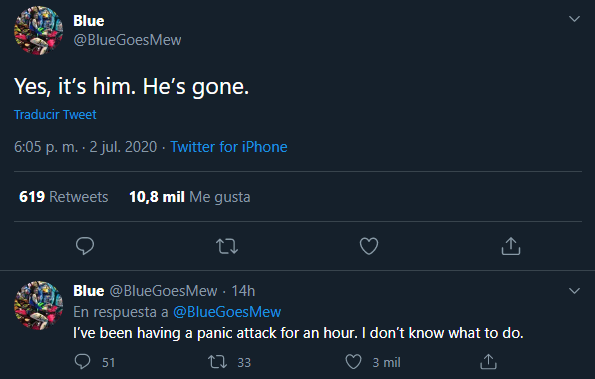Open Blue's avatar on the main tweet

coord(38,30)
